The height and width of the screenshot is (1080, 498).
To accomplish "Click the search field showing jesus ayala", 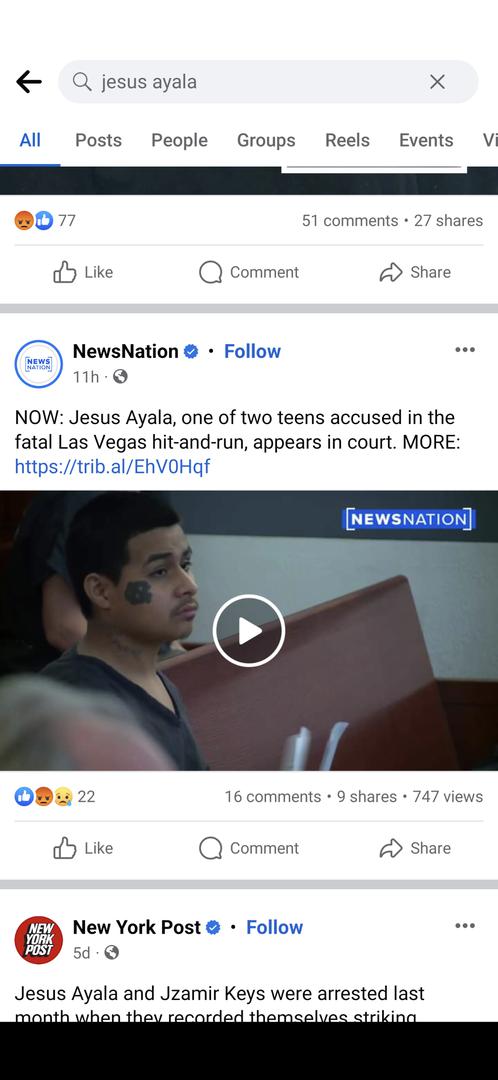I will (268, 82).
